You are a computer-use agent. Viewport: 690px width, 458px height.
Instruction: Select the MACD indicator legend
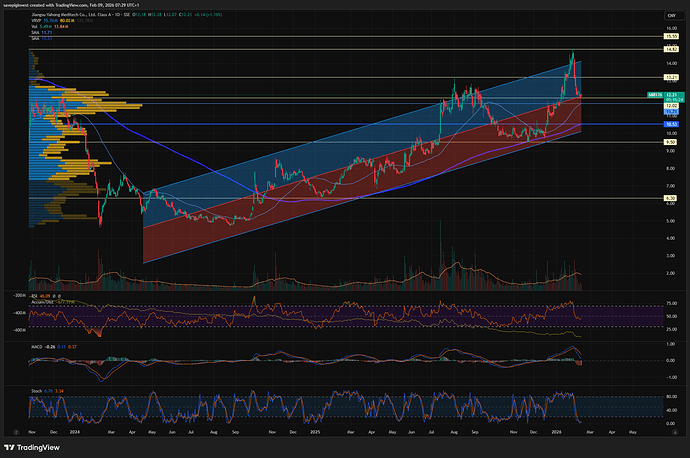tap(36, 345)
